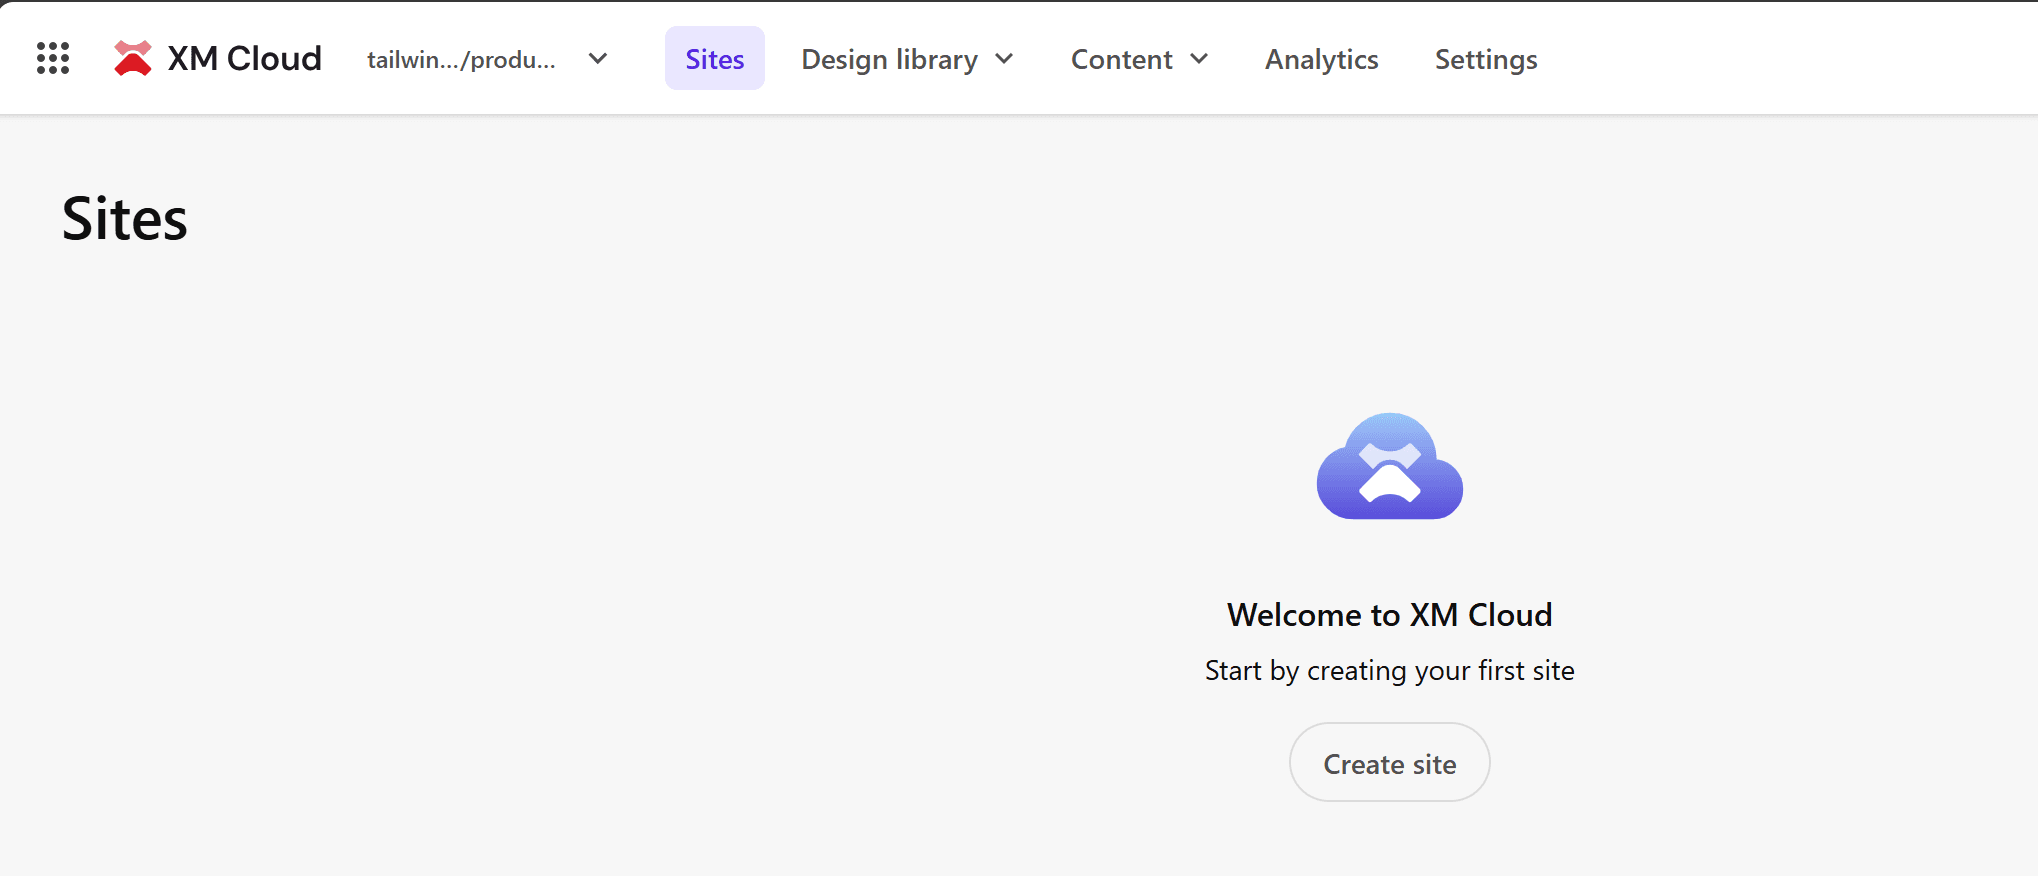Screen dimensions: 2038x876
Task: Click the chevron arrow beside Content
Action: click(x=1199, y=59)
